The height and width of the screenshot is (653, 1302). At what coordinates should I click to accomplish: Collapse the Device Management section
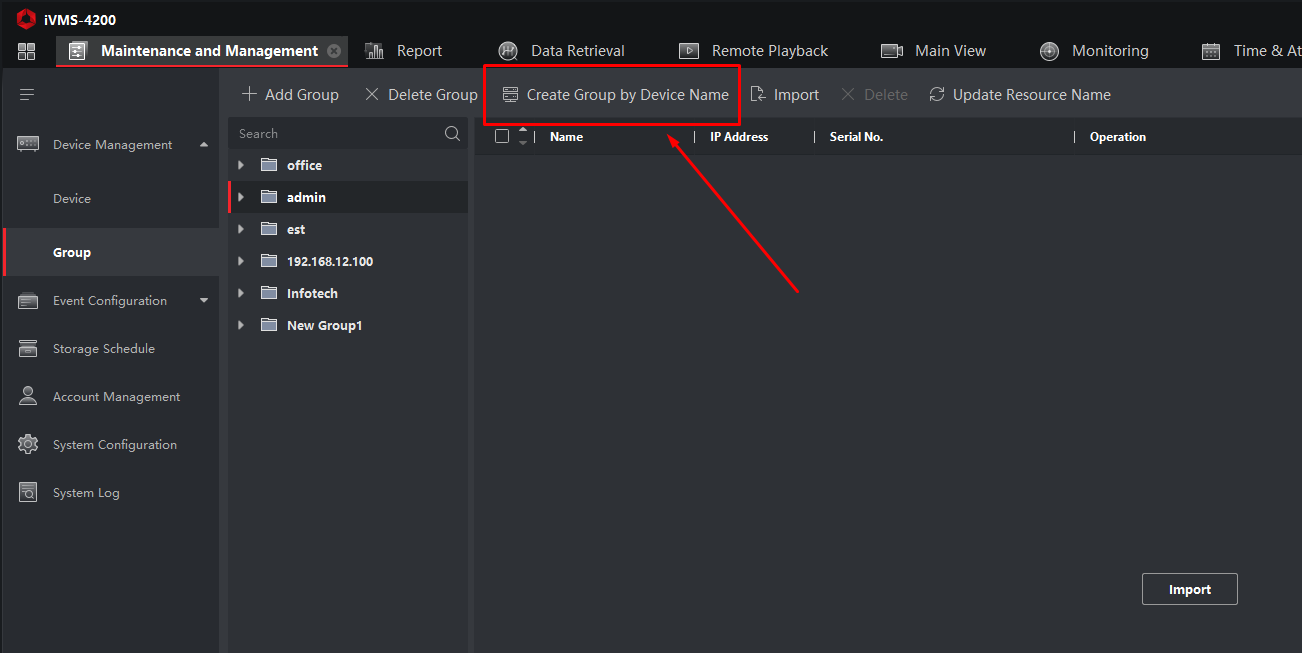tap(204, 145)
